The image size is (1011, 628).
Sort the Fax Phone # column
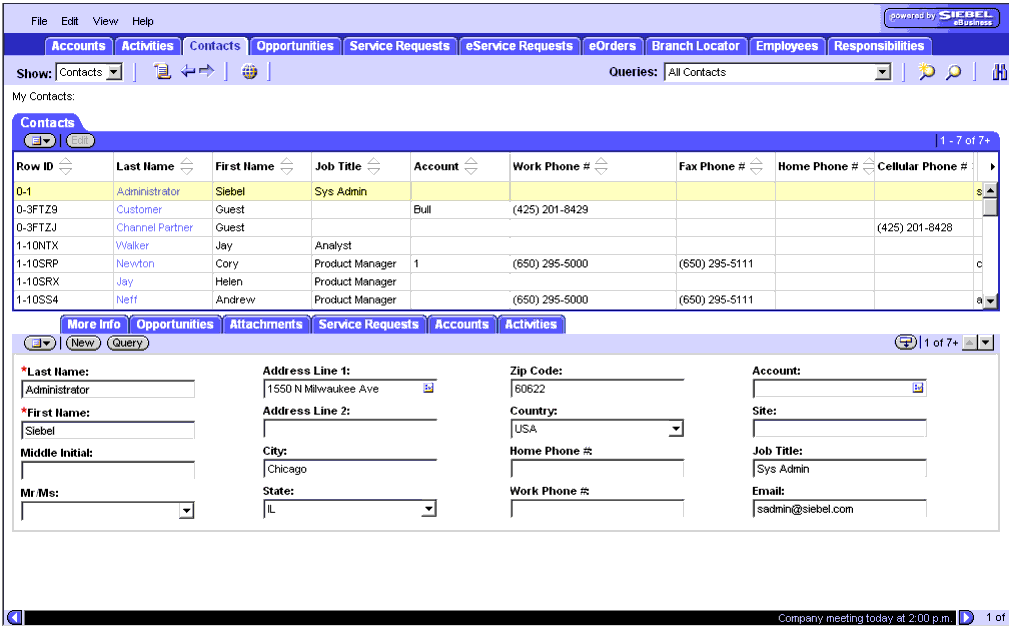tap(756, 166)
